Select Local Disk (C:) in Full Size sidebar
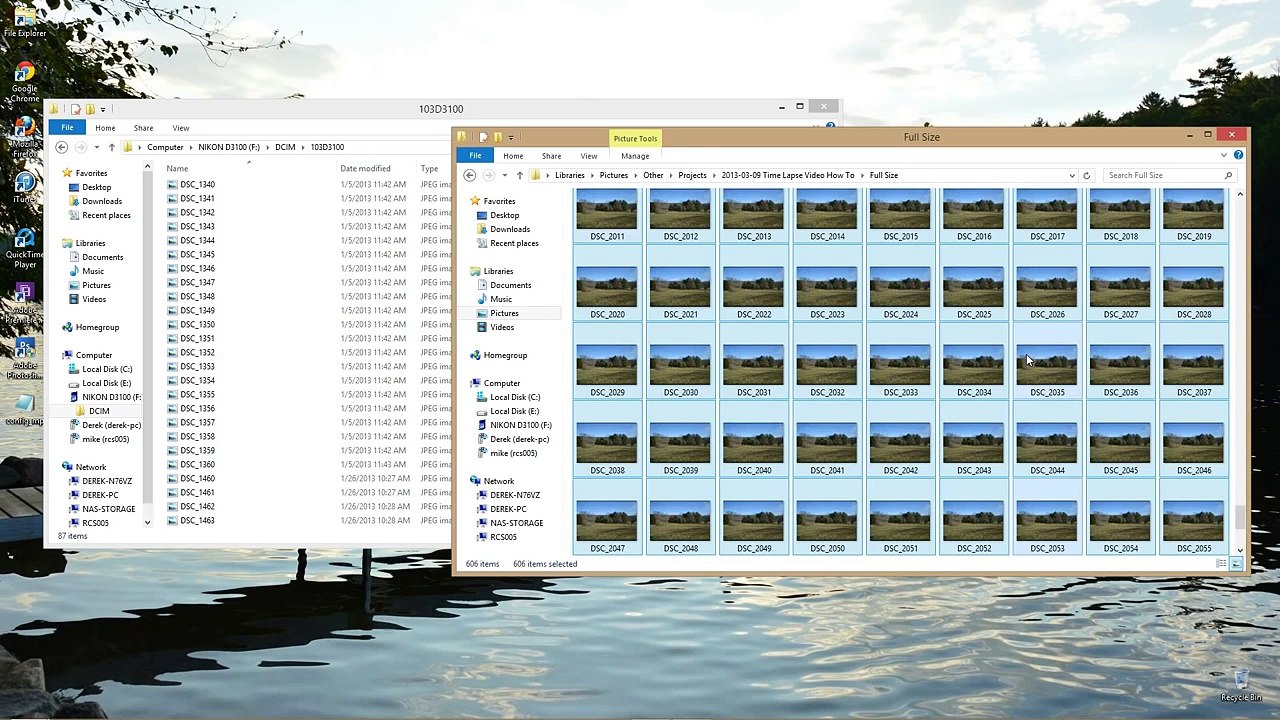 click(x=515, y=397)
